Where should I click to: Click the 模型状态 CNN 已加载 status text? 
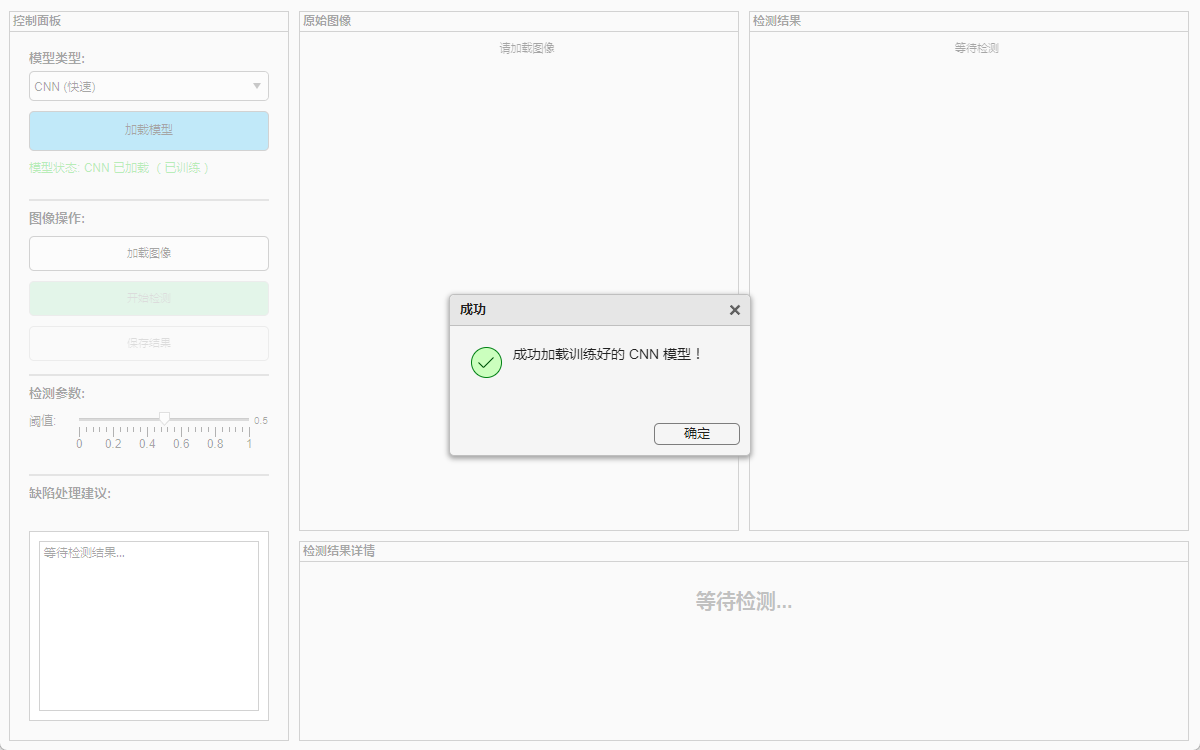pyautogui.click(x=120, y=168)
